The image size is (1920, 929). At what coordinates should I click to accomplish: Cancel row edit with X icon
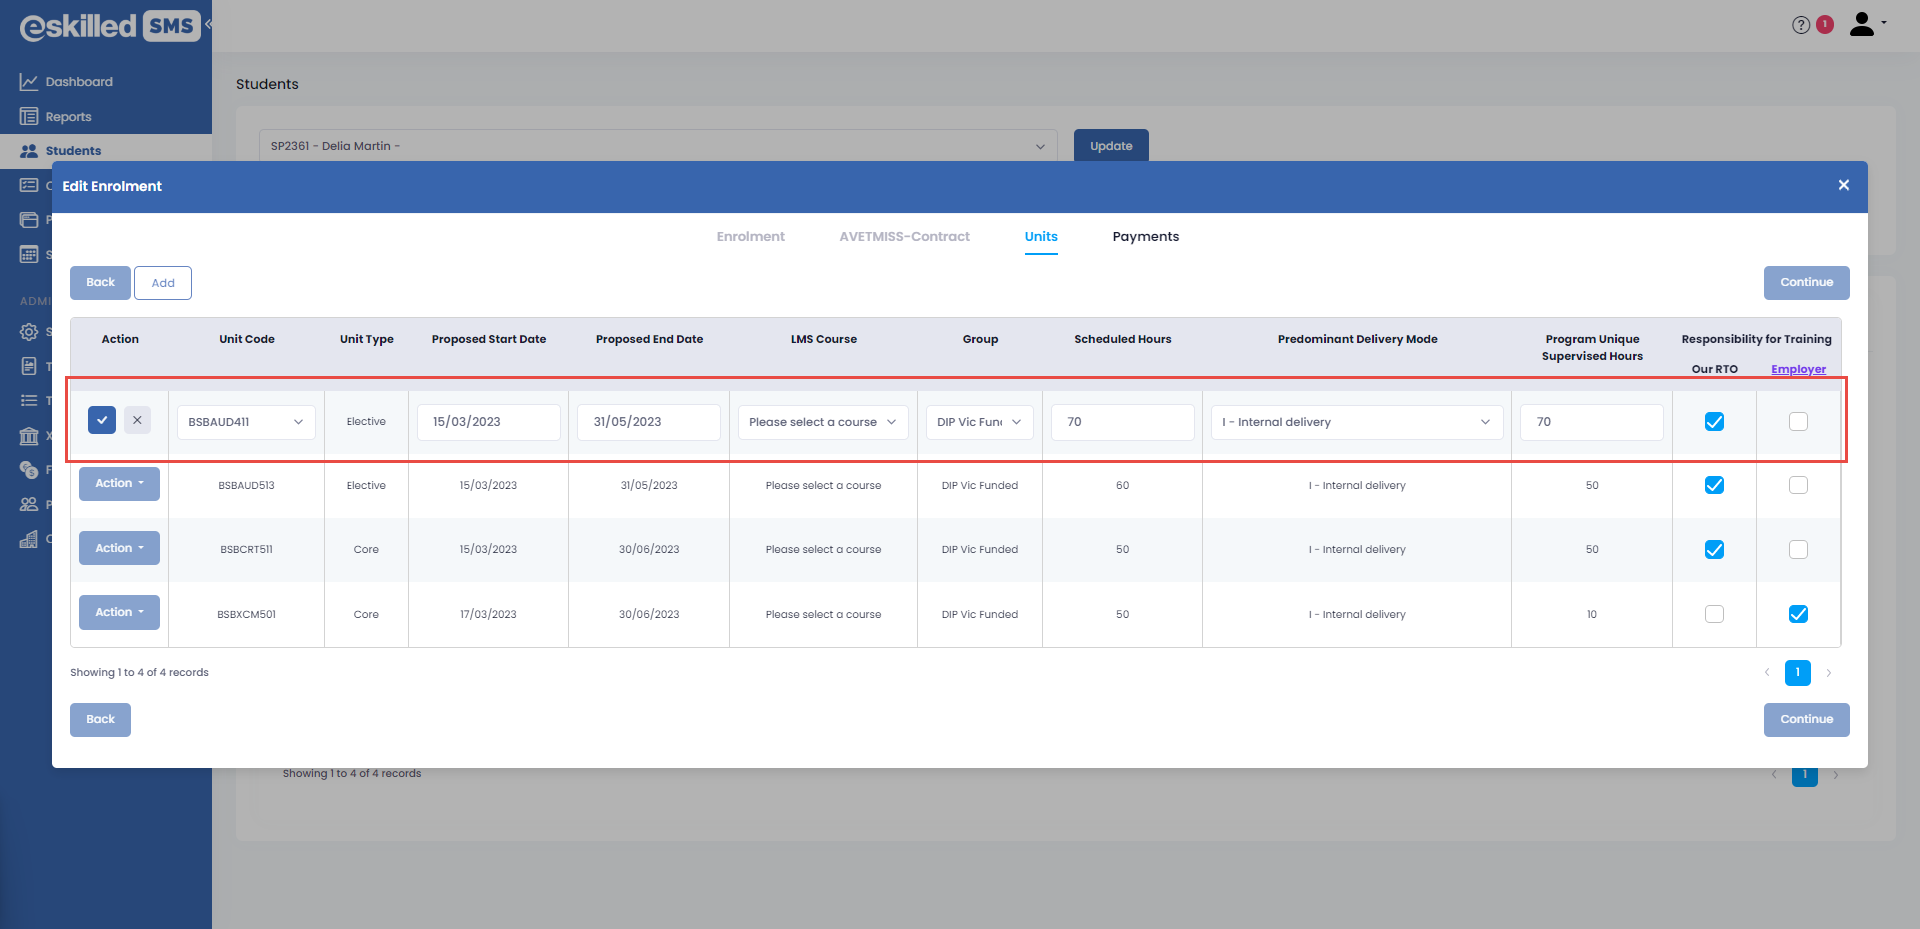138,421
